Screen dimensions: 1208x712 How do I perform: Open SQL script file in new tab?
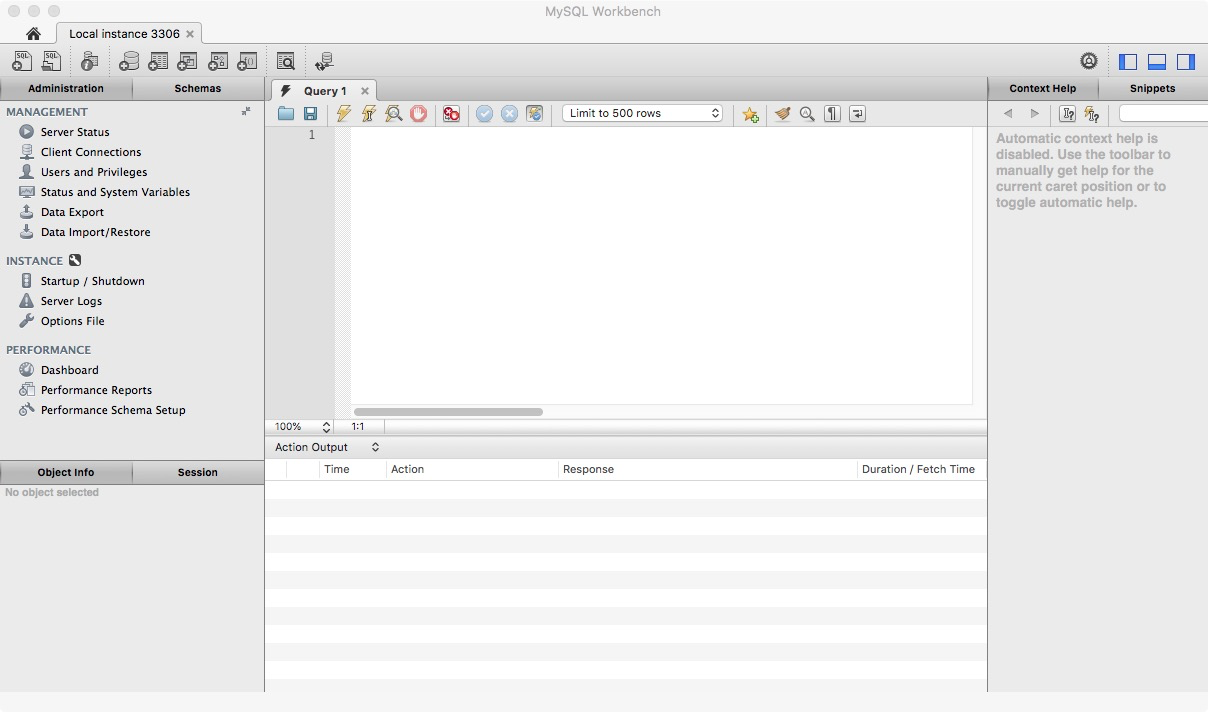pos(51,62)
